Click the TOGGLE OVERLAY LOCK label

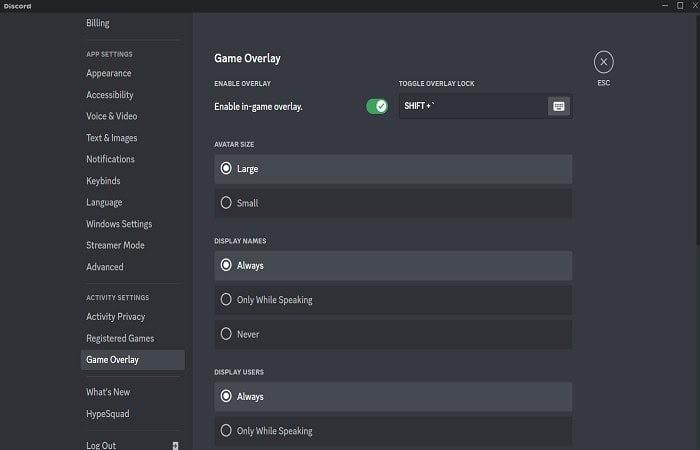pyautogui.click(x=436, y=83)
